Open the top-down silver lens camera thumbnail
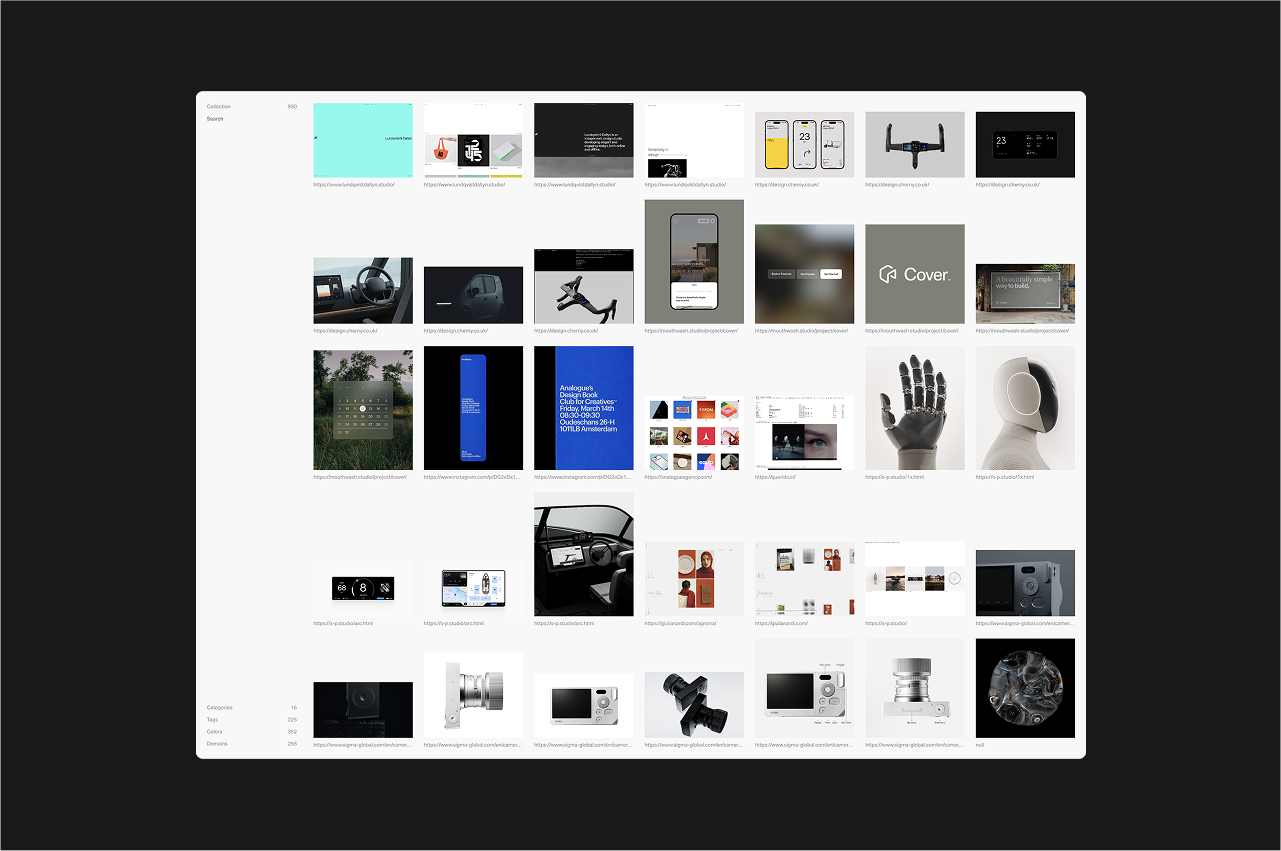1281x851 pixels. [915, 689]
